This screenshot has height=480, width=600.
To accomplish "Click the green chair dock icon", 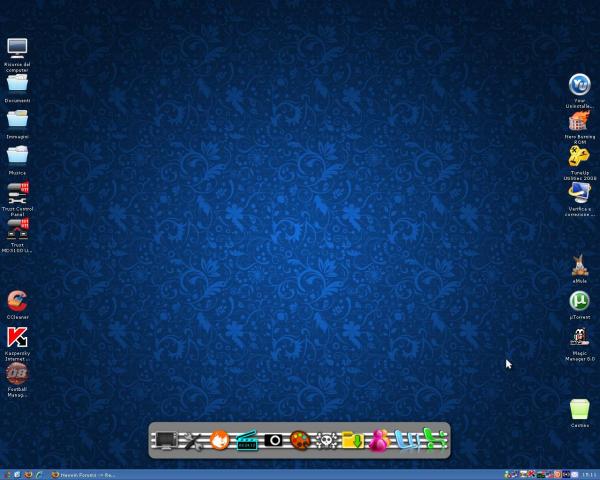I will [434, 439].
